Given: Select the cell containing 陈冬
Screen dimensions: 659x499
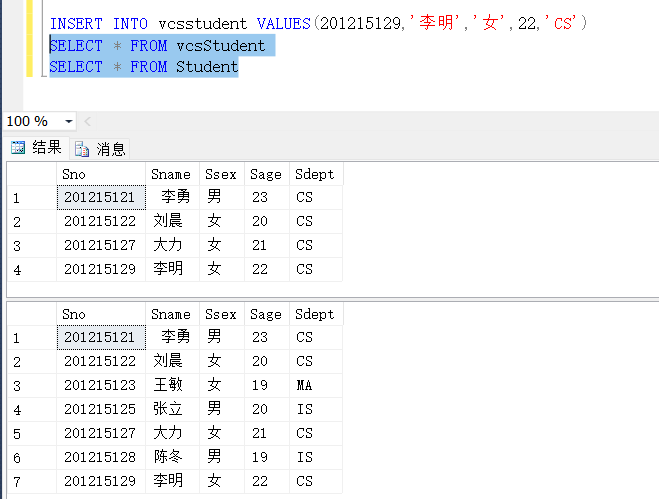Looking at the screenshot, I should pos(167,457).
